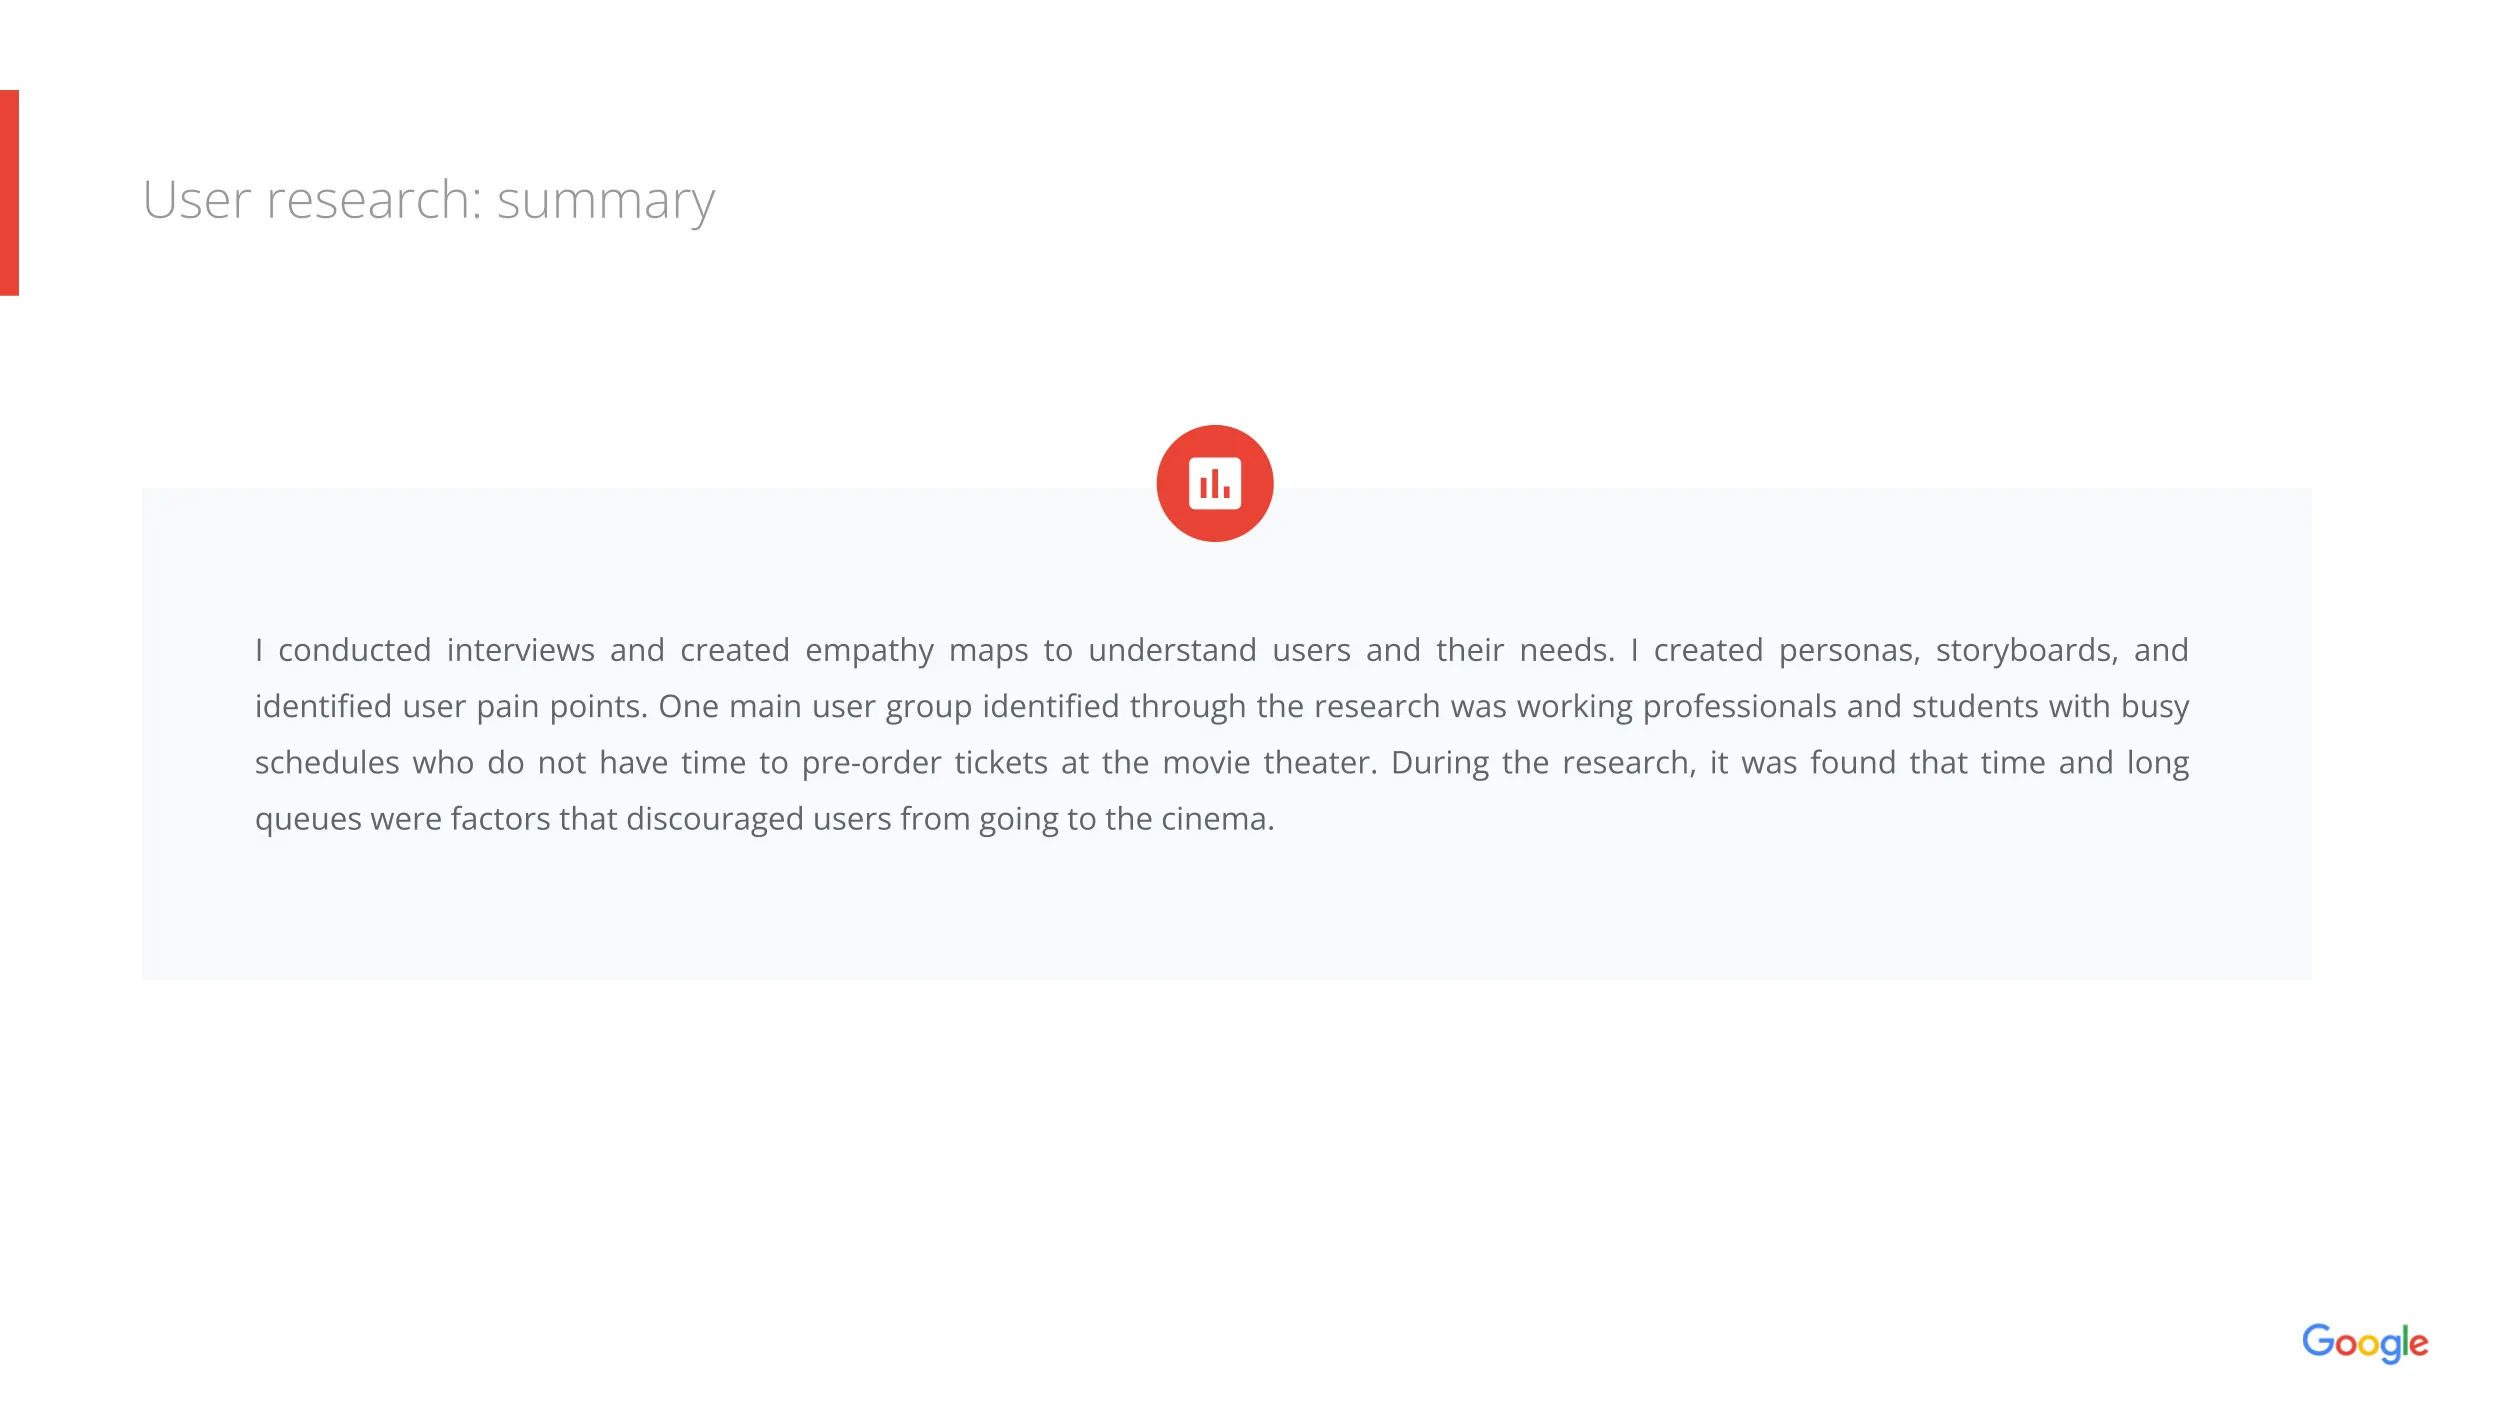Click the words "movie theater"
This screenshot has height=1406, width=2500.
(1269, 763)
